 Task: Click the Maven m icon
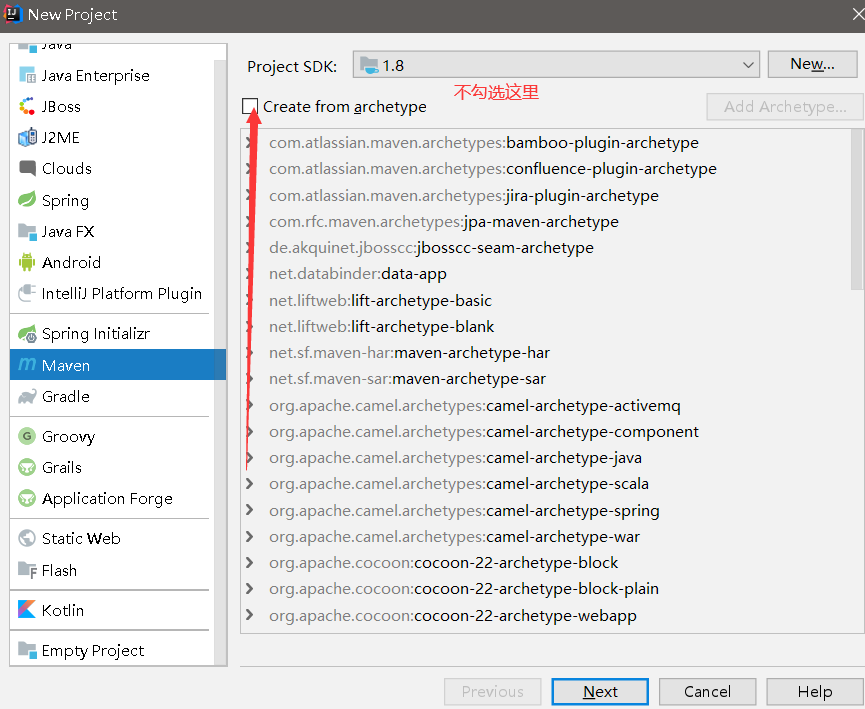27,364
